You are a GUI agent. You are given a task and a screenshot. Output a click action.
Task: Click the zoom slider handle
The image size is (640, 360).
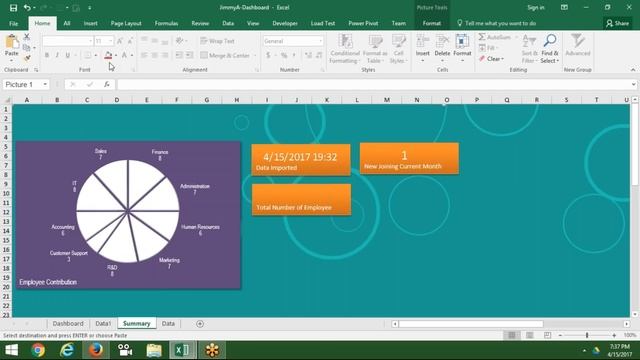coord(587,335)
